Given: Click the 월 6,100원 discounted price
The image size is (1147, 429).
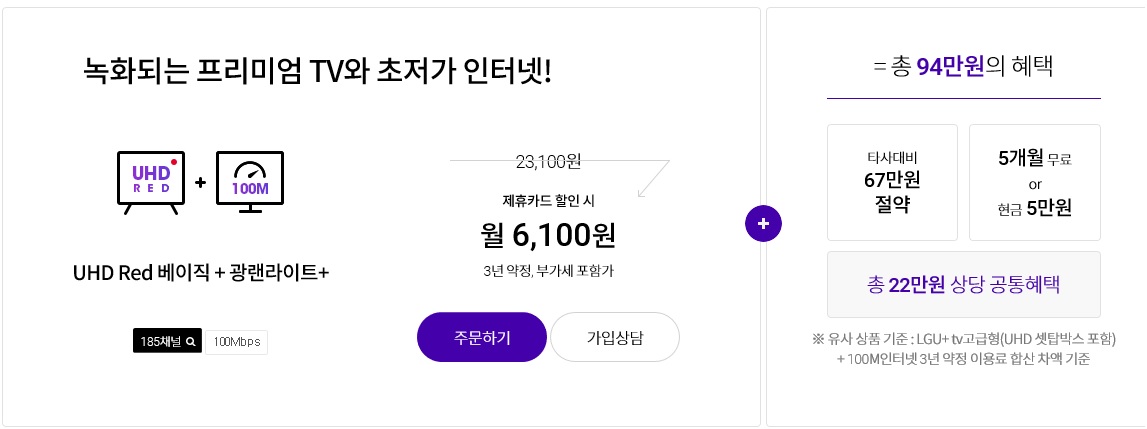Looking at the screenshot, I should [548, 235].
